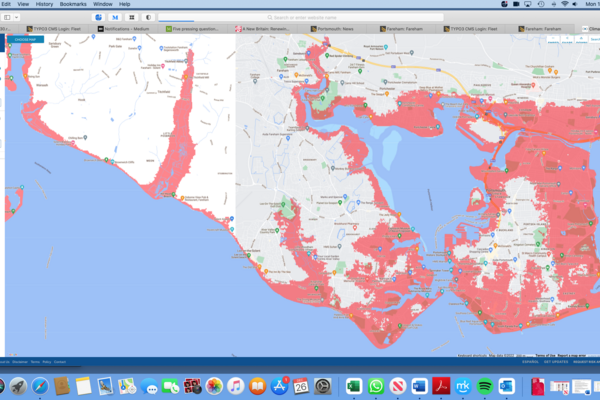Open Books from the Dock

point(258,386)
